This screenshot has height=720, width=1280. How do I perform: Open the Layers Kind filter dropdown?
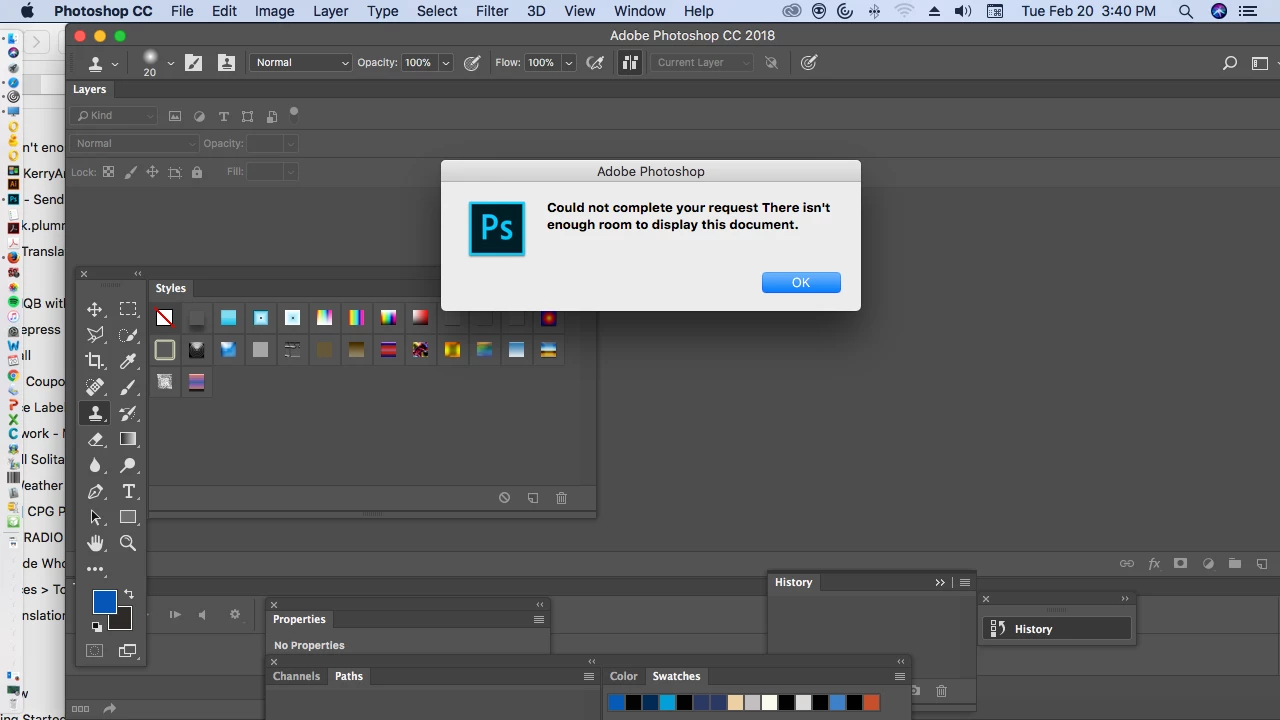pyautogui.click(x=115, y=116)
